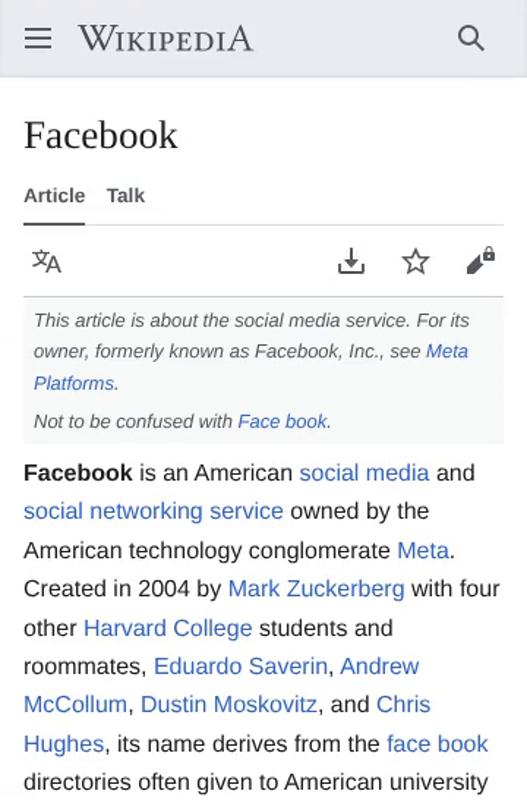Open the language selection icon
Screen dimensions: 527x800
click(46, 261)
